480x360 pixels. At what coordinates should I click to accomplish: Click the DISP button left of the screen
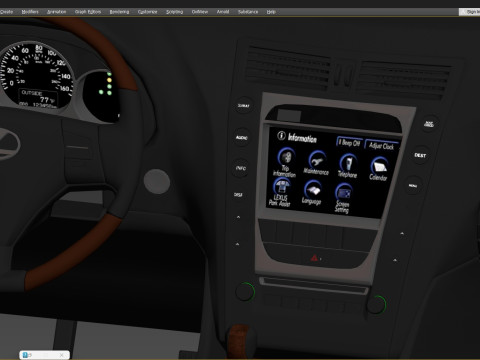[238, 195]
